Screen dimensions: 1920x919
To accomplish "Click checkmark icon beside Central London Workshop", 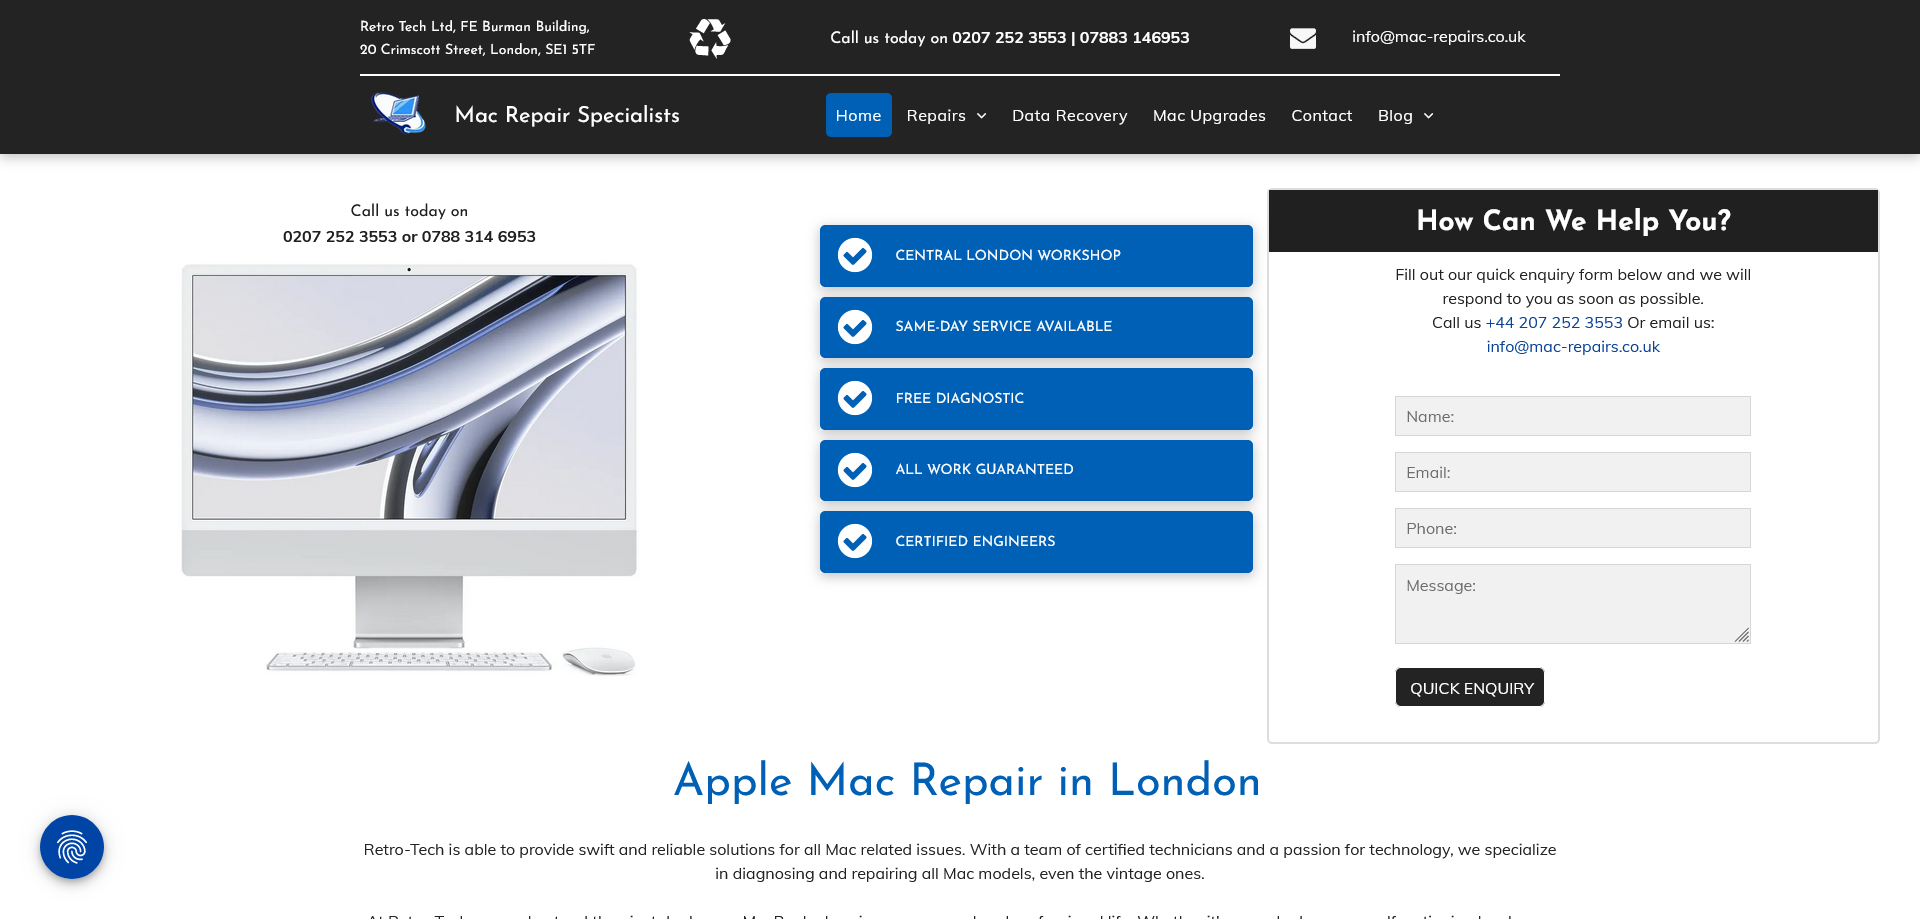I will point(855,255).
